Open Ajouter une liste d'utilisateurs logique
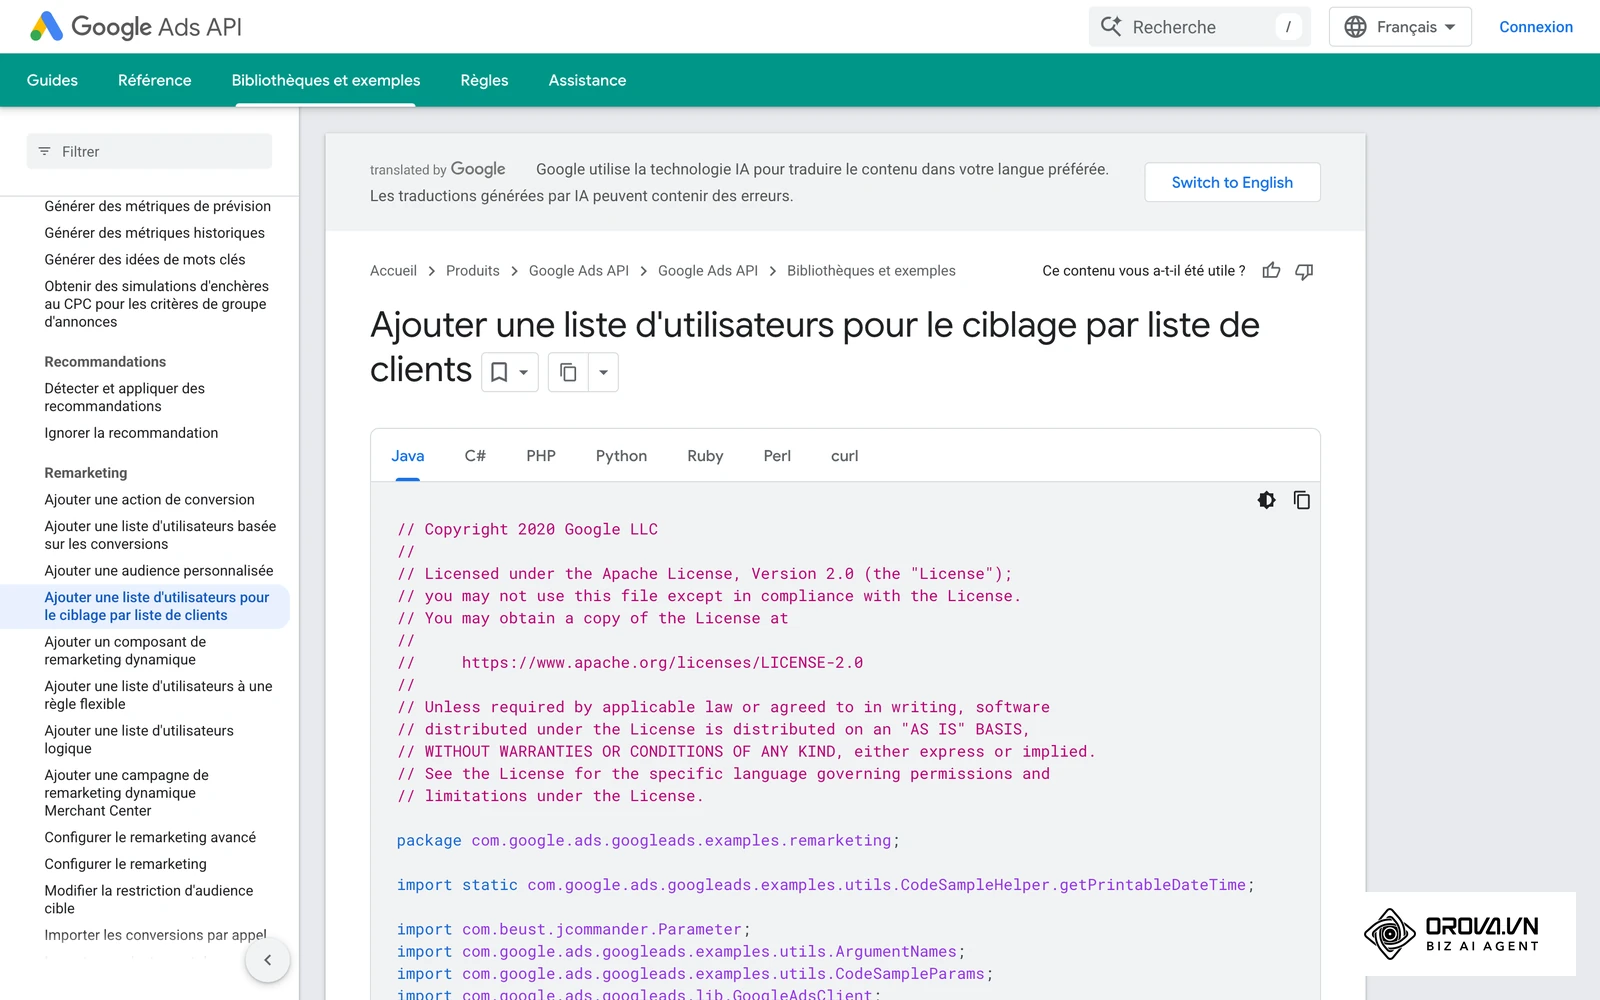 (x=139, y=740)
